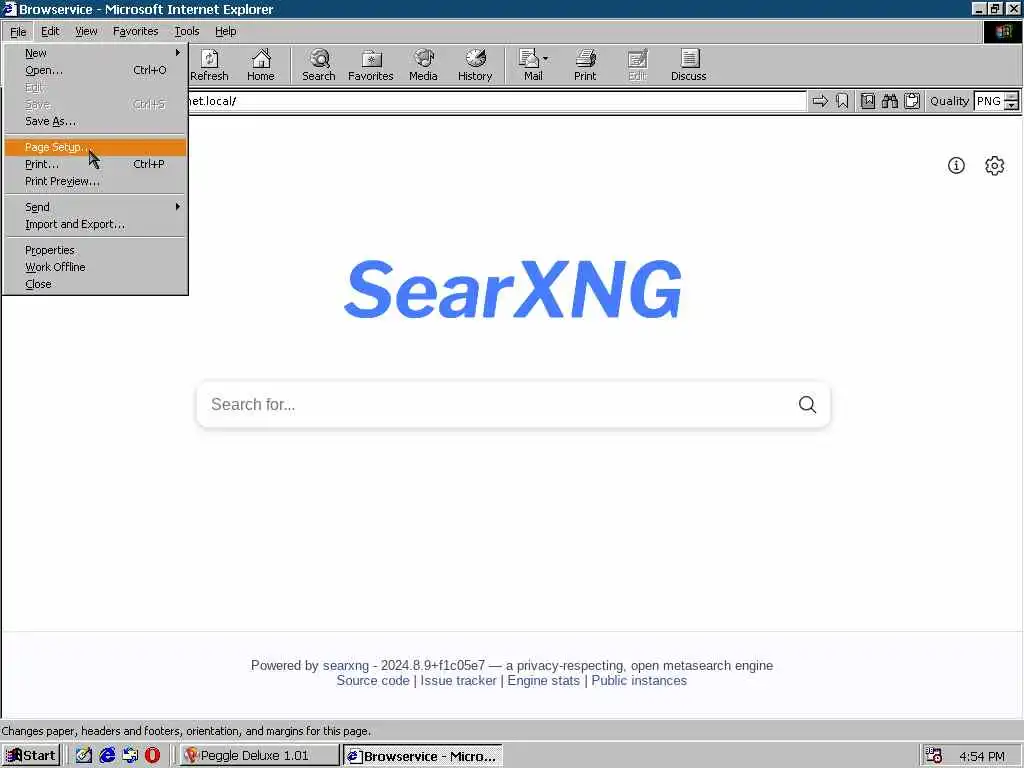1024x768 pixels.
Task: Click the binoculars find icon
Action: pos(889,101)
